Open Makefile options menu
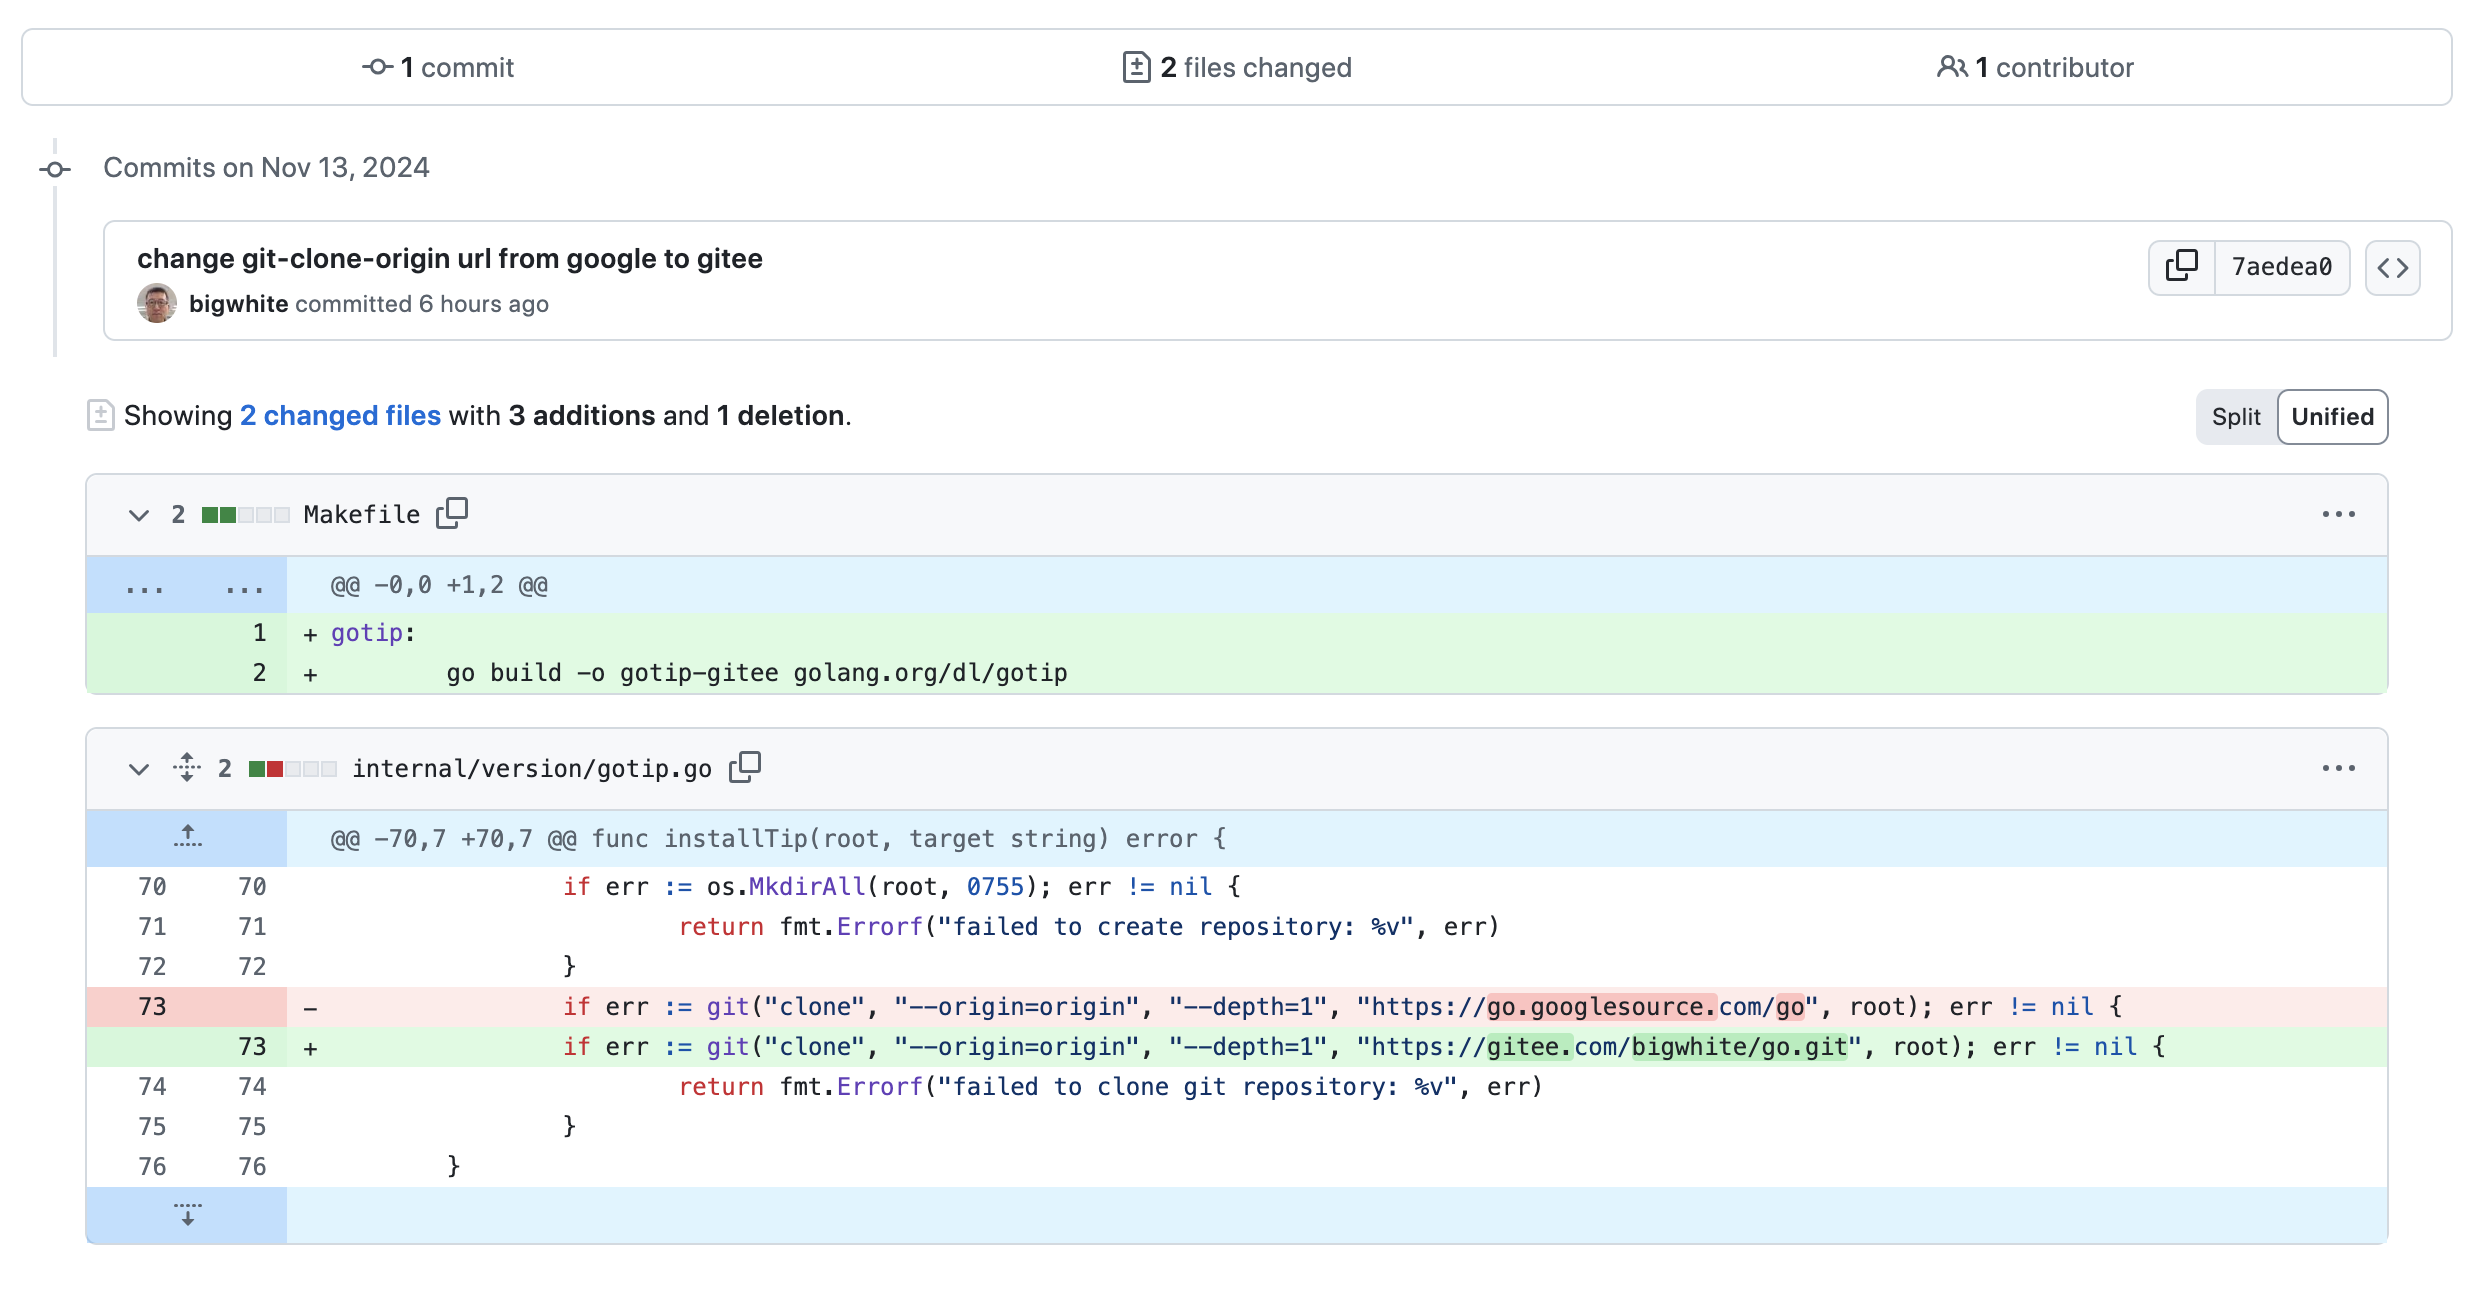 pos(2338,514)
